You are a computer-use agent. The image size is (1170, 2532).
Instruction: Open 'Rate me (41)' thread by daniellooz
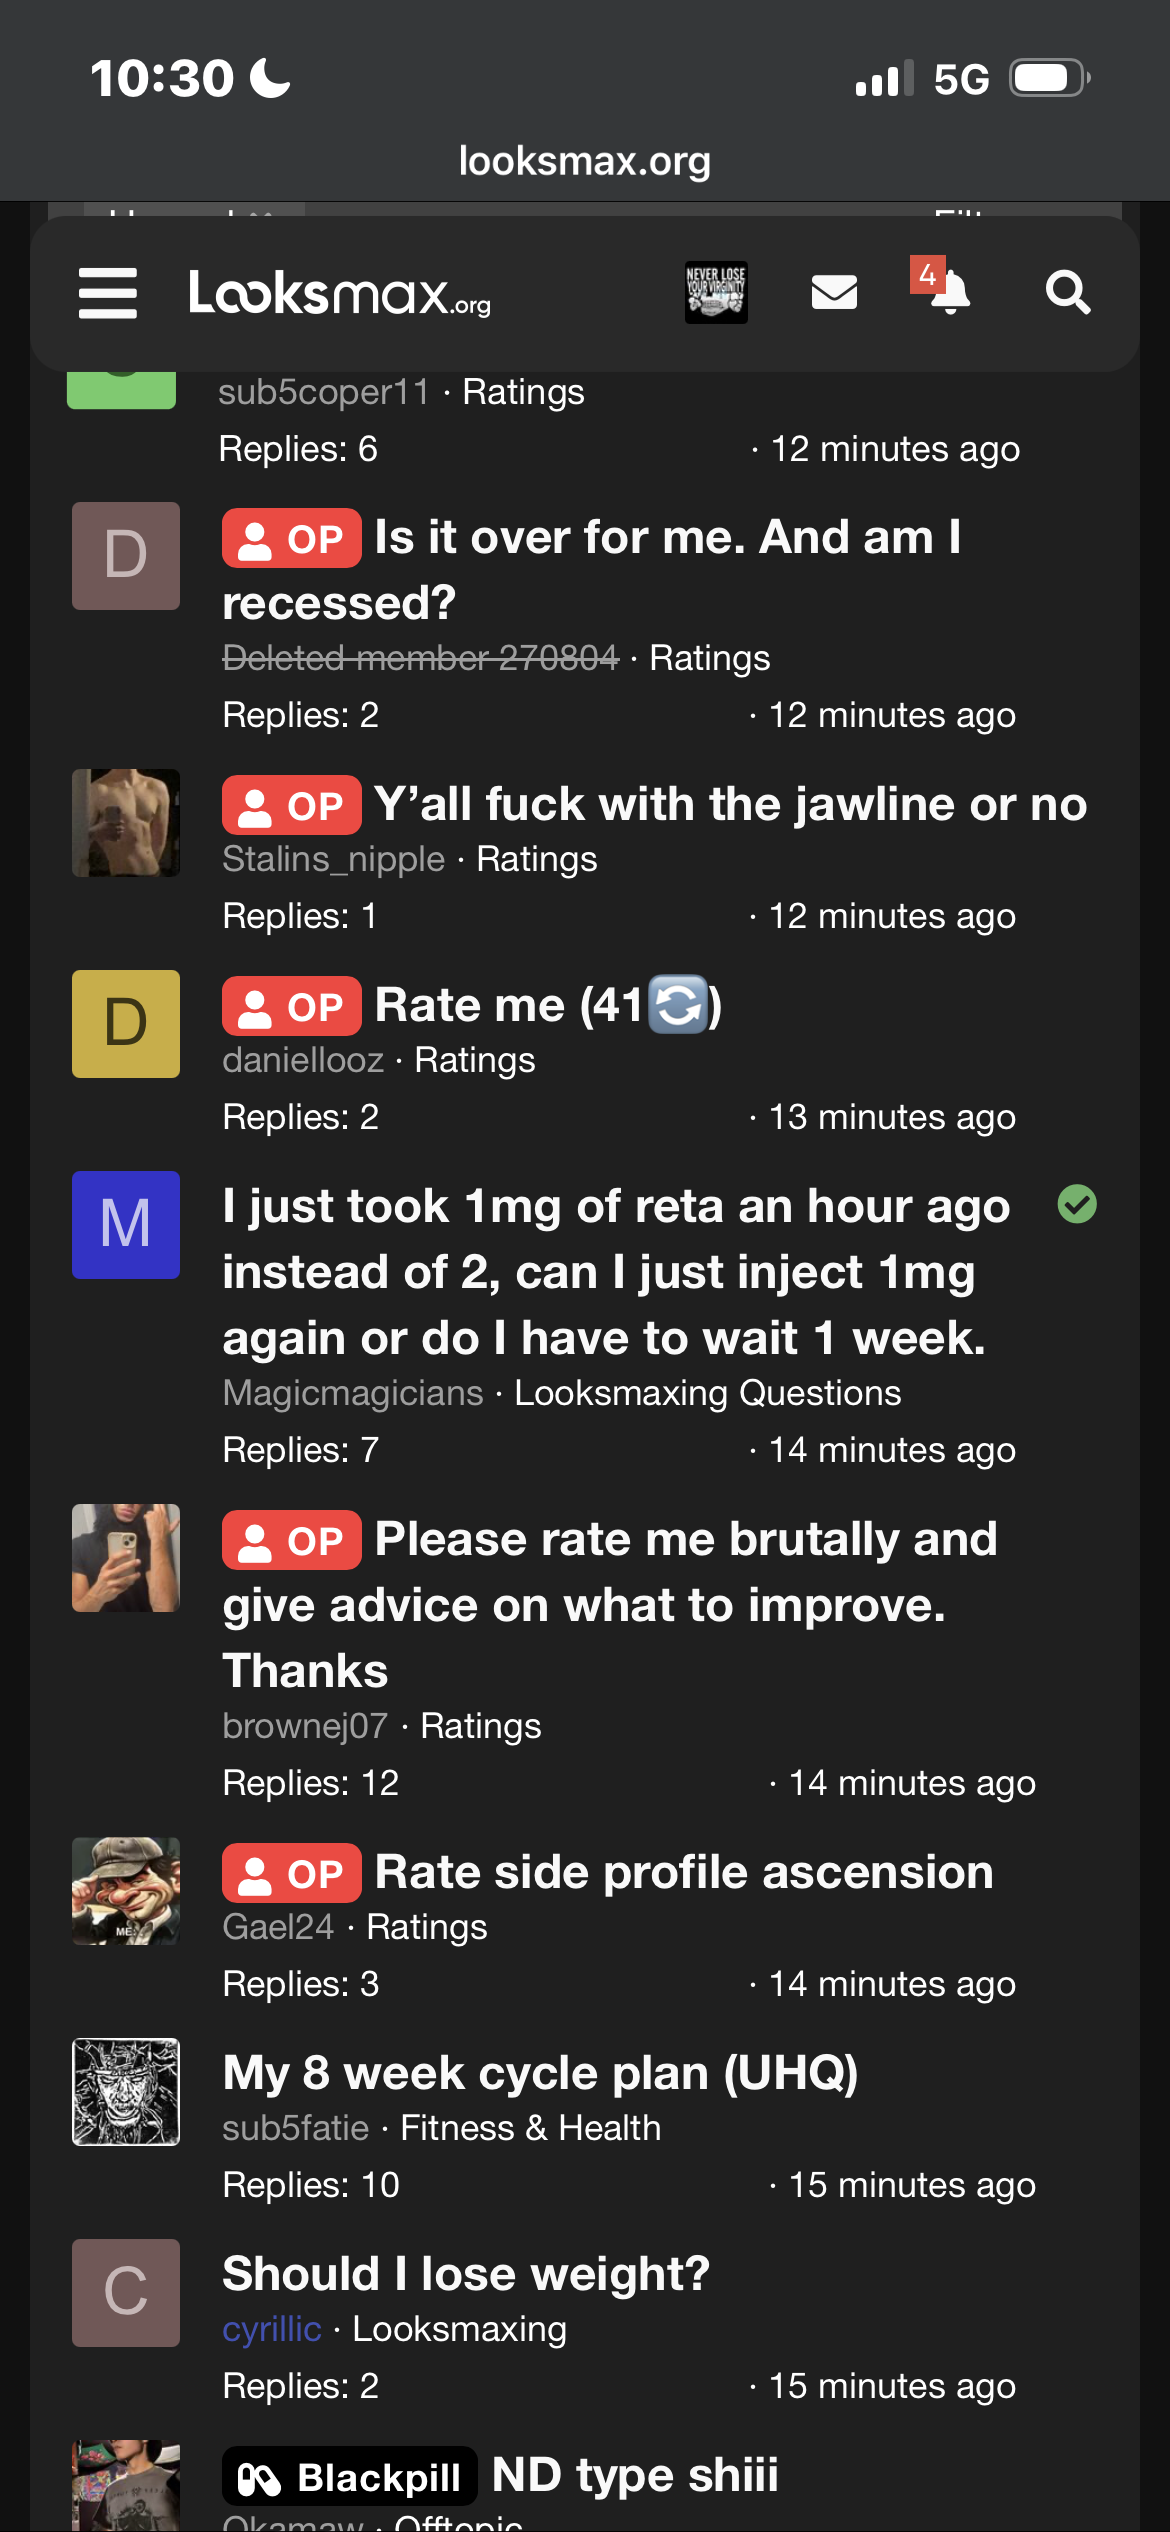pos(548,1005)
